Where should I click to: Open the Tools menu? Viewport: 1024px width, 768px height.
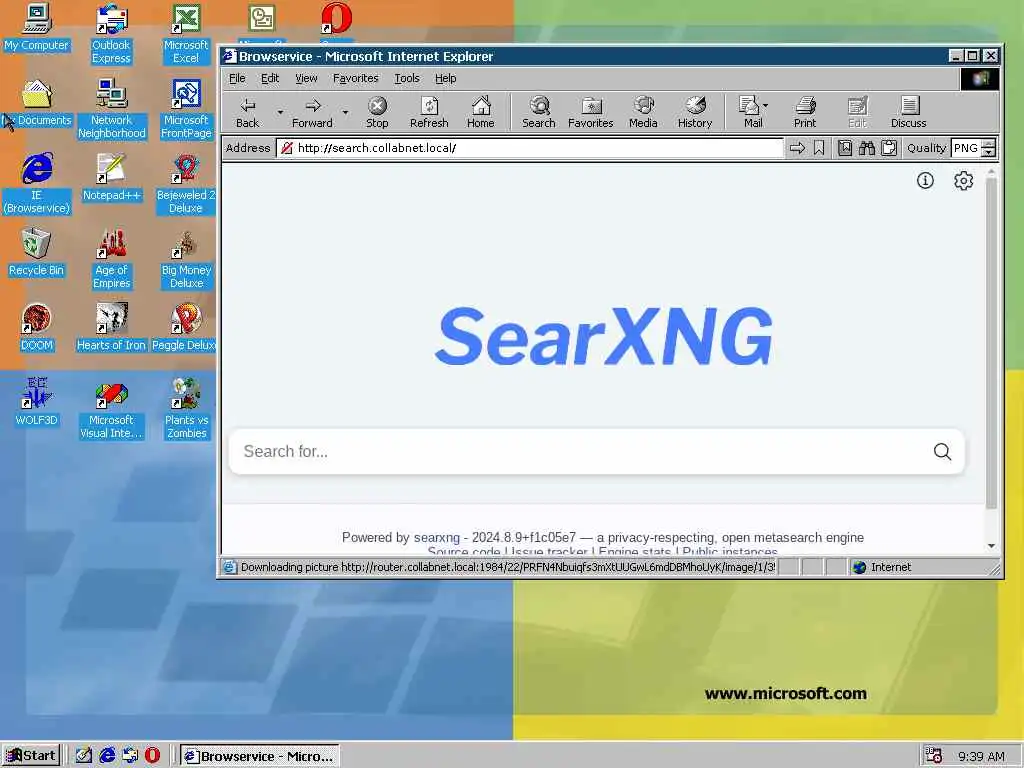tap(407, 78)
